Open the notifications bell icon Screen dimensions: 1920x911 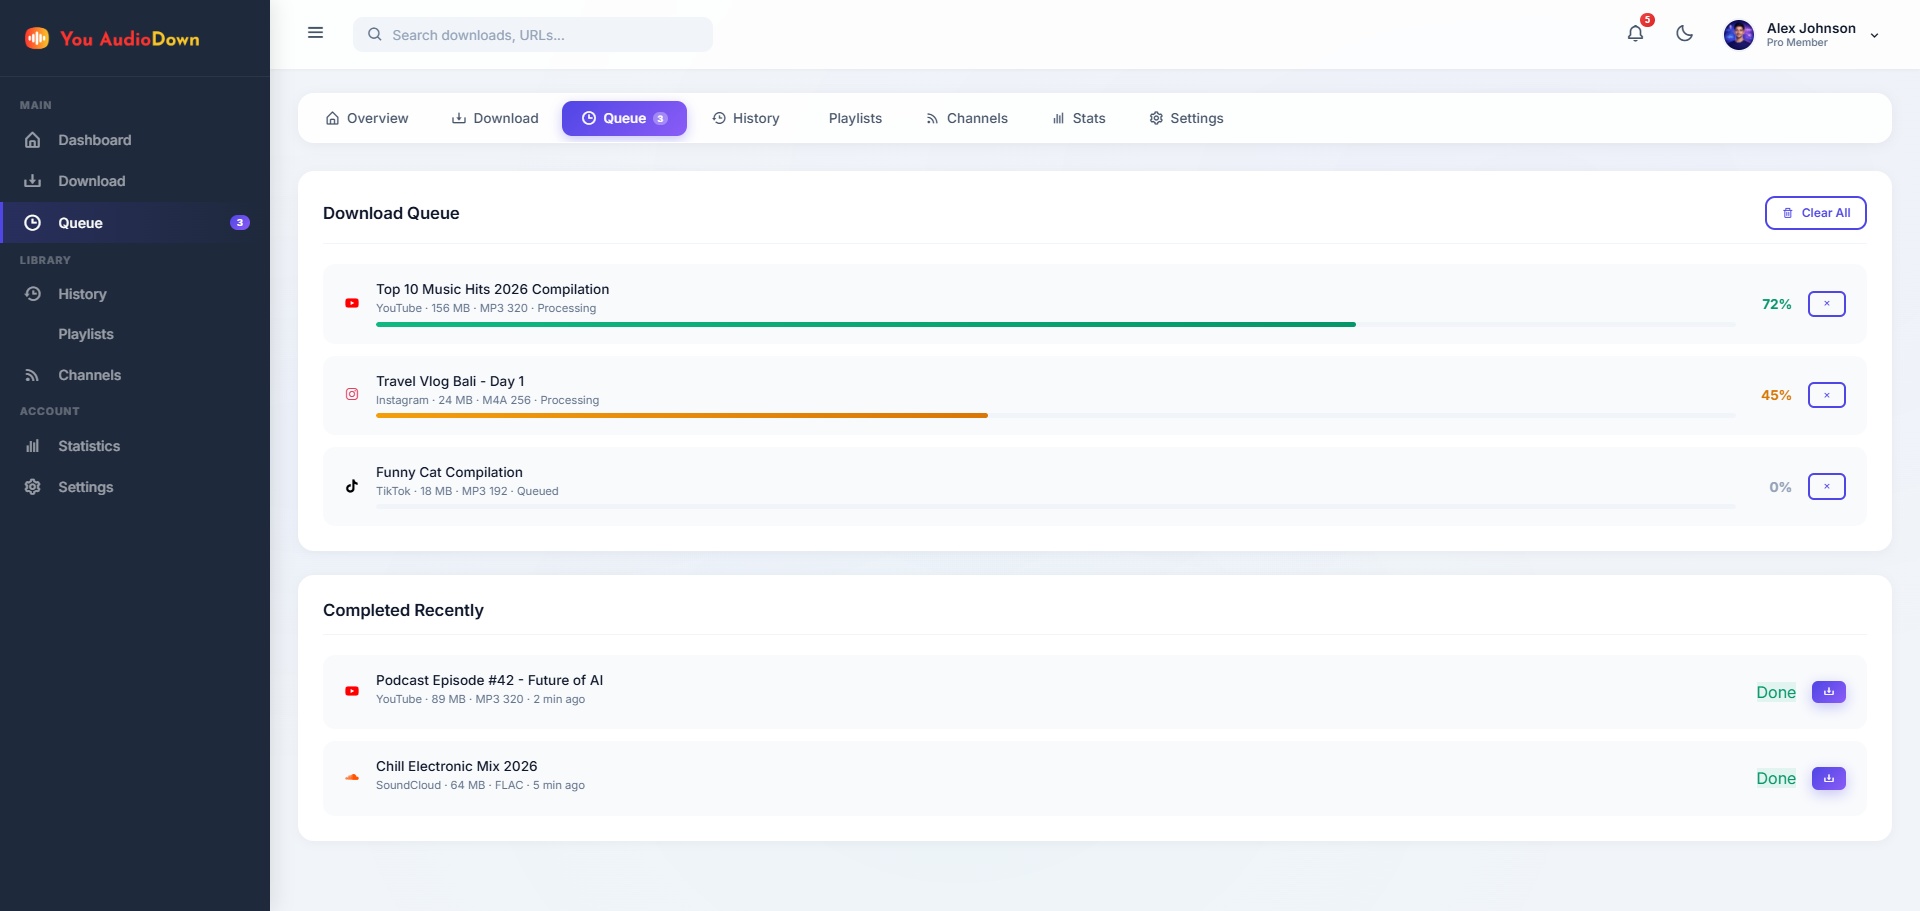pyautogui.click(x=1635, y=34)
